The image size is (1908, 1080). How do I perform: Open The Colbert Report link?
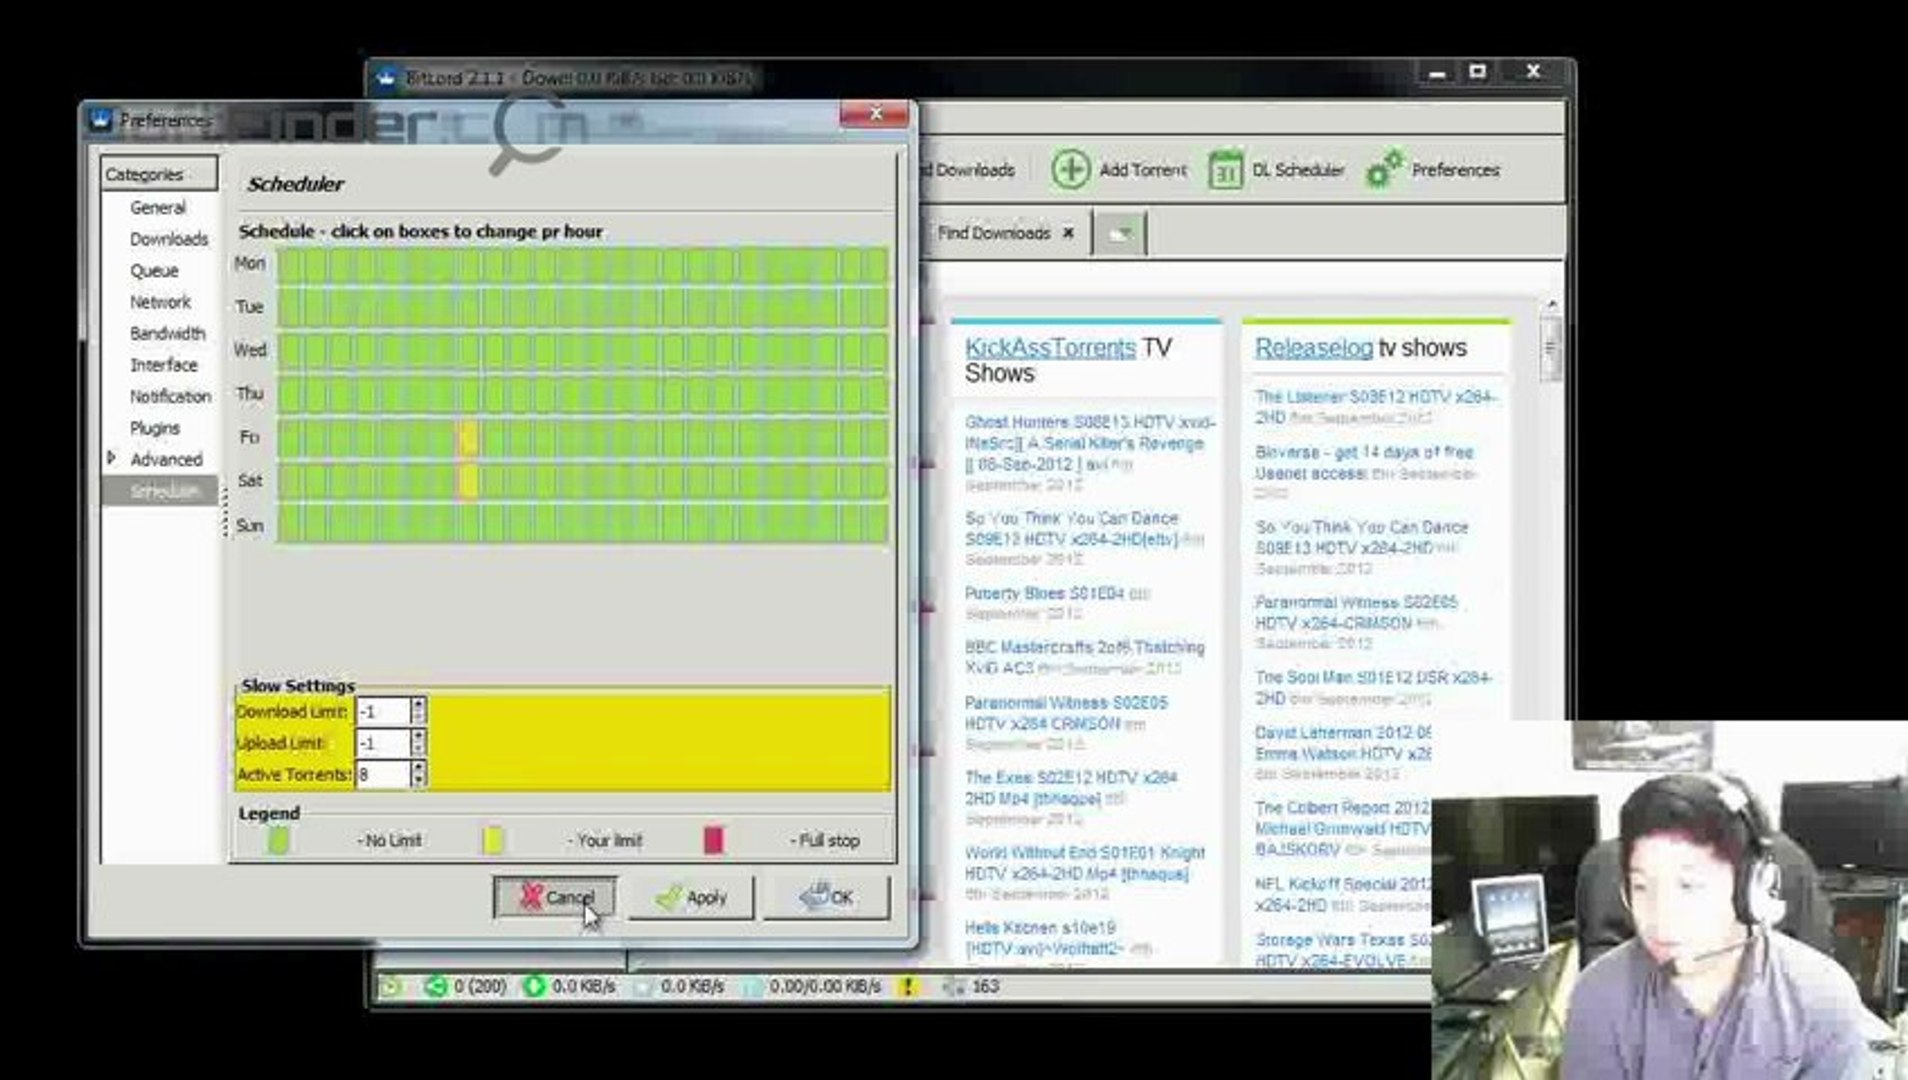tap(1342, 828)
